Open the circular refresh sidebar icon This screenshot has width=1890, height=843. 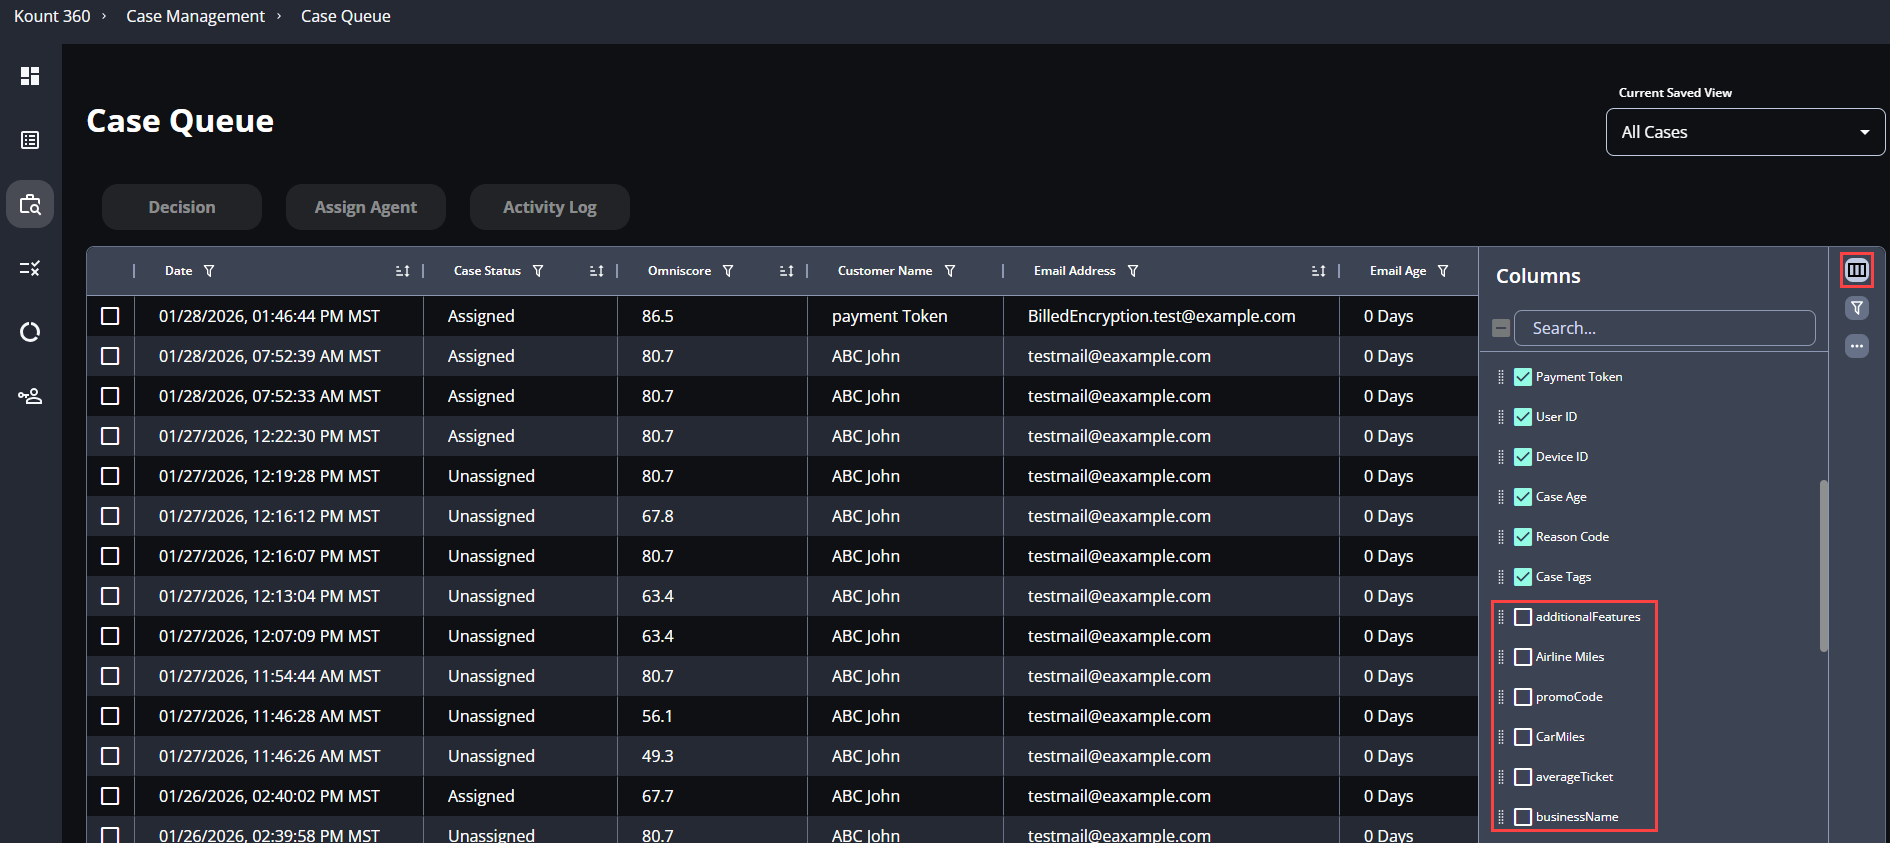click(x=30, y=332)
